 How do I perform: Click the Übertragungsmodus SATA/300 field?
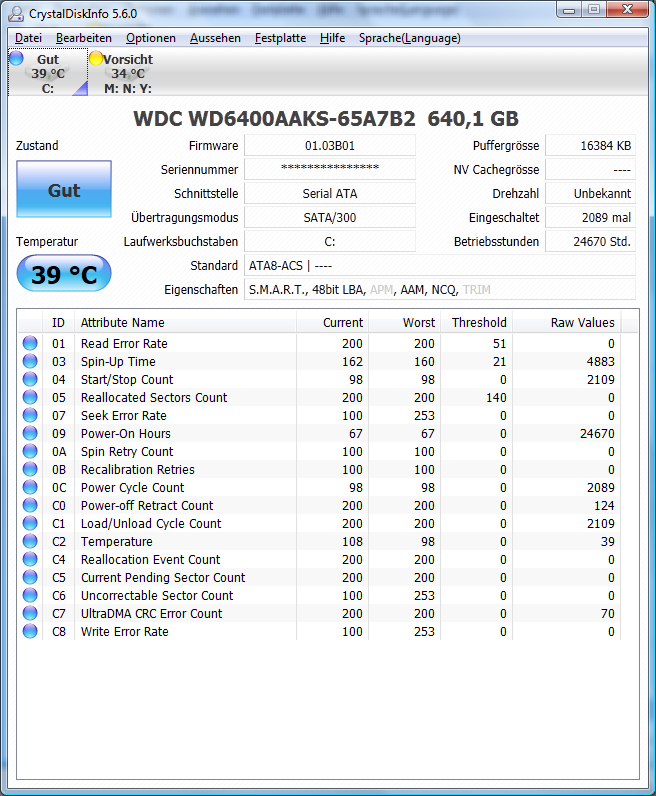click(330, 217)
